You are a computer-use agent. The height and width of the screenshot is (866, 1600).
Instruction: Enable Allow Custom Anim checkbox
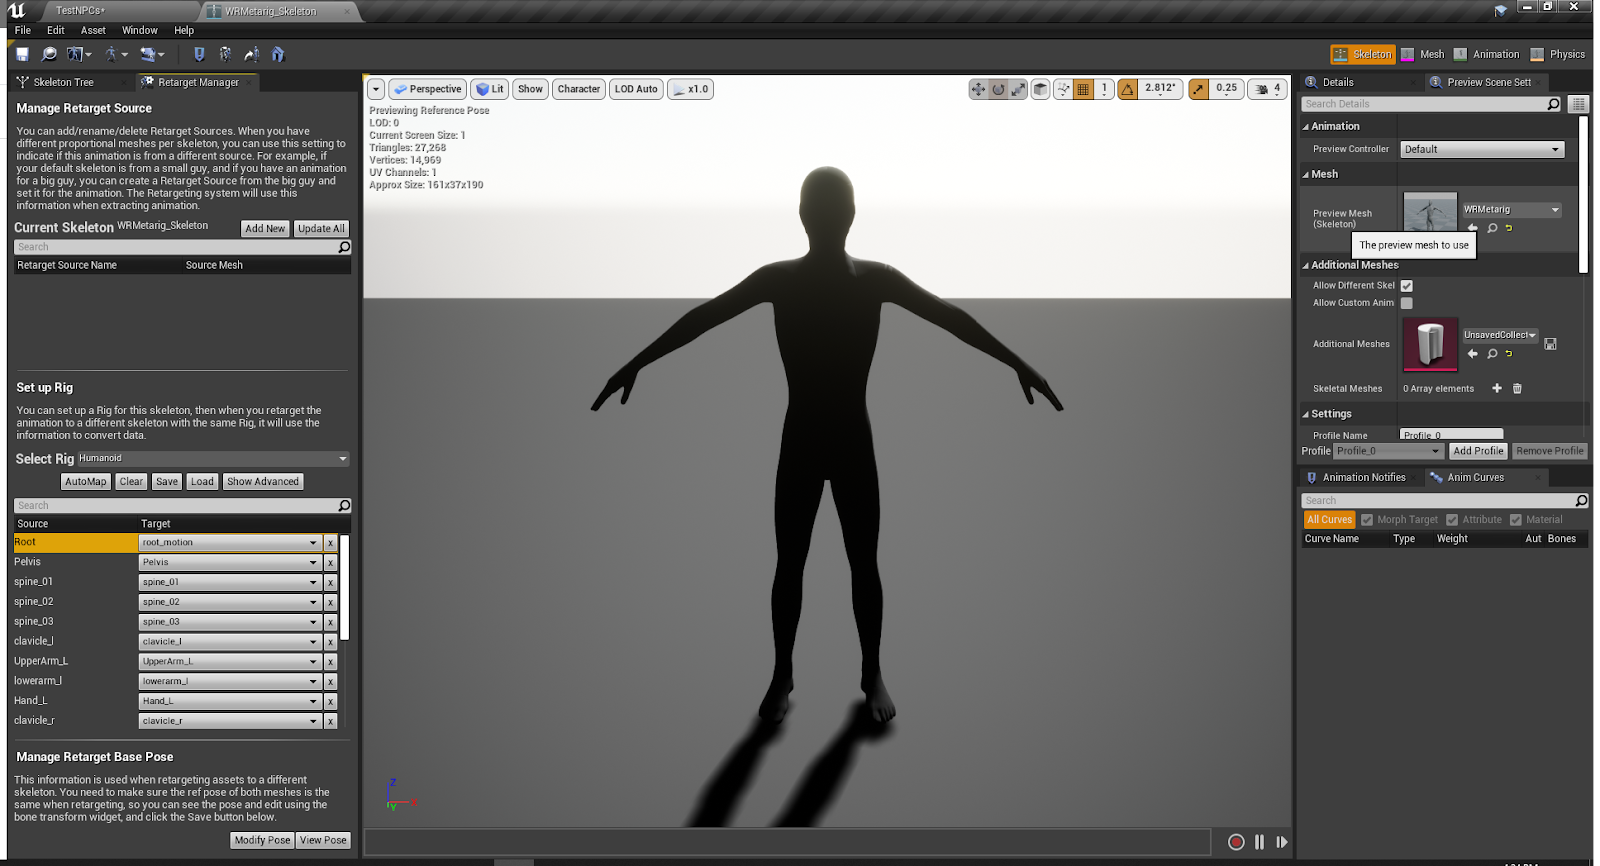[x=1407, y=303]
